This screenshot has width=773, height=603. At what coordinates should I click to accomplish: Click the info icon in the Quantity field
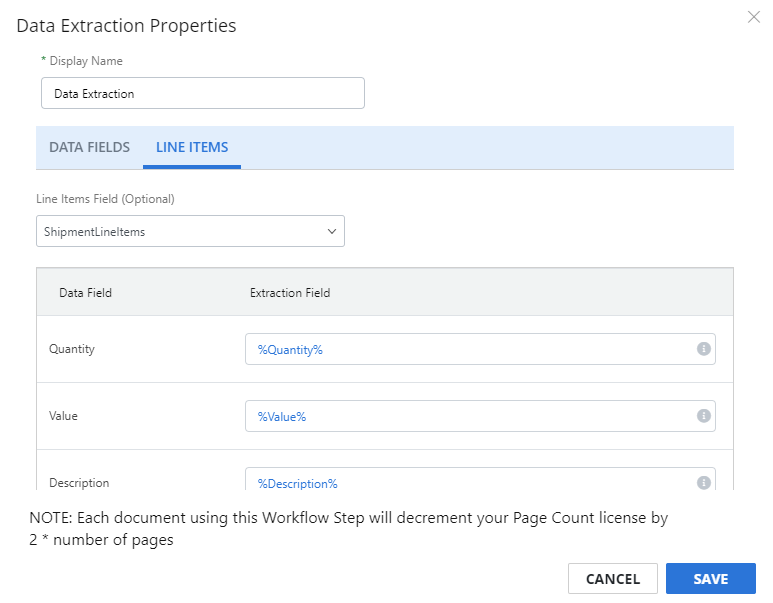(x=703, y=349)
